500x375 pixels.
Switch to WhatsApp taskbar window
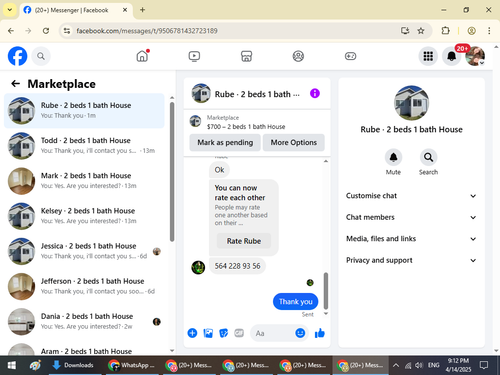click(x=132, y=365)
